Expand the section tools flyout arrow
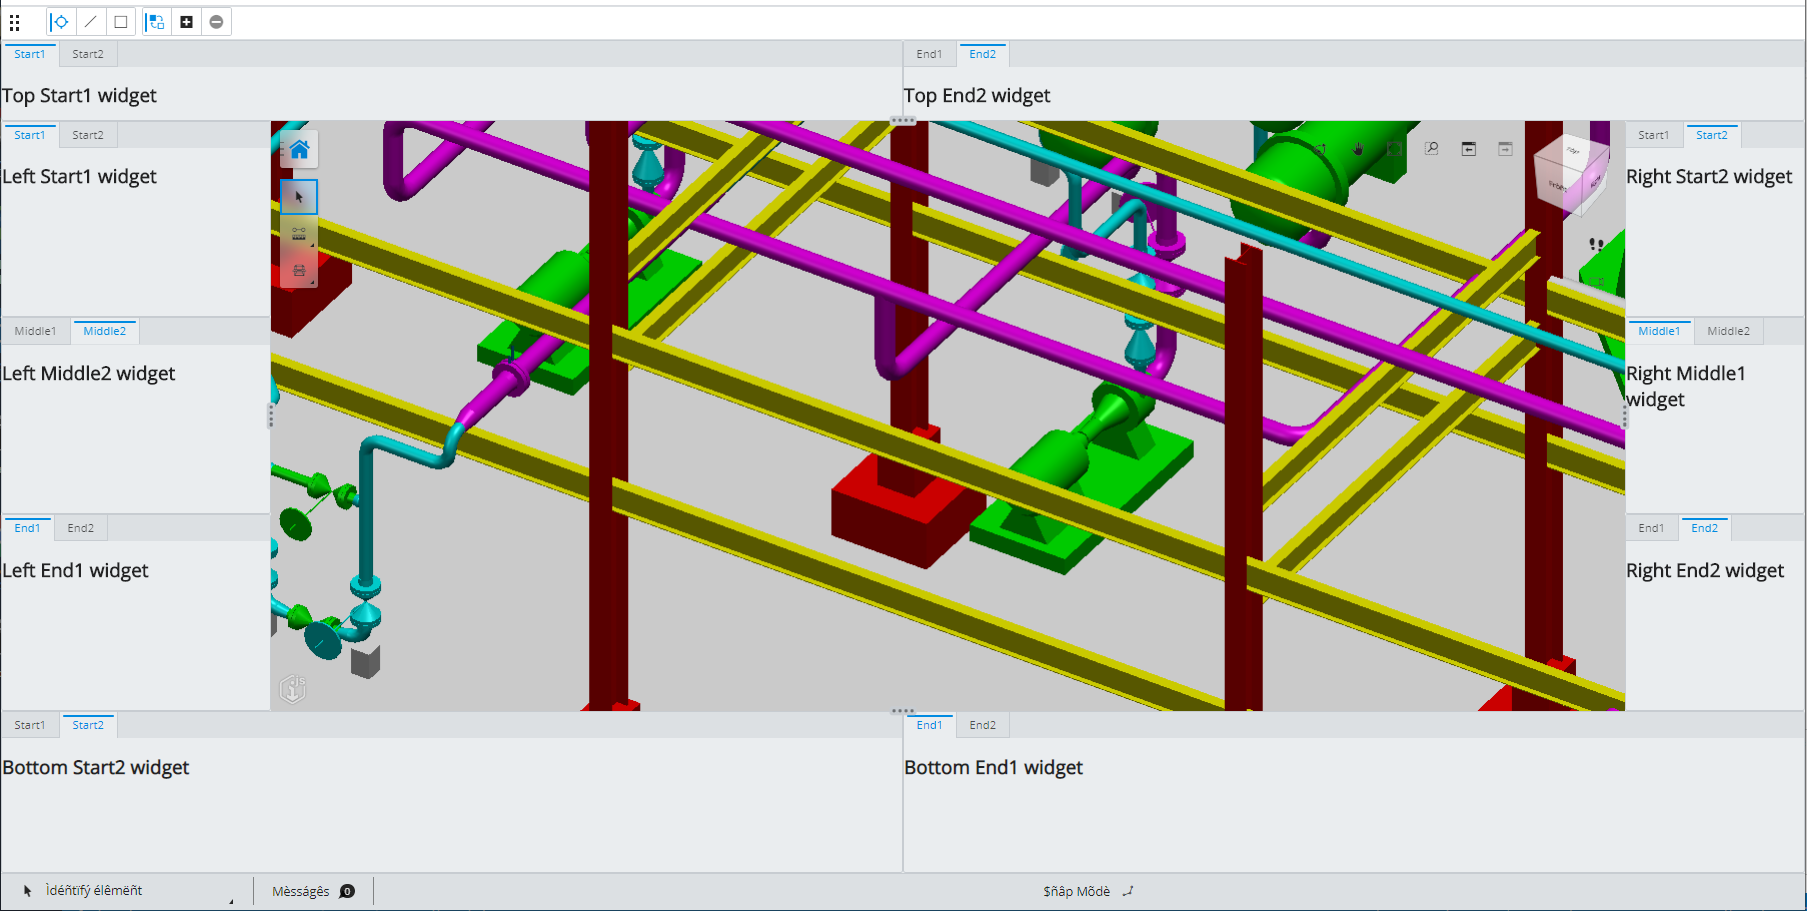The image size is (1807, 911). (312, 283)
